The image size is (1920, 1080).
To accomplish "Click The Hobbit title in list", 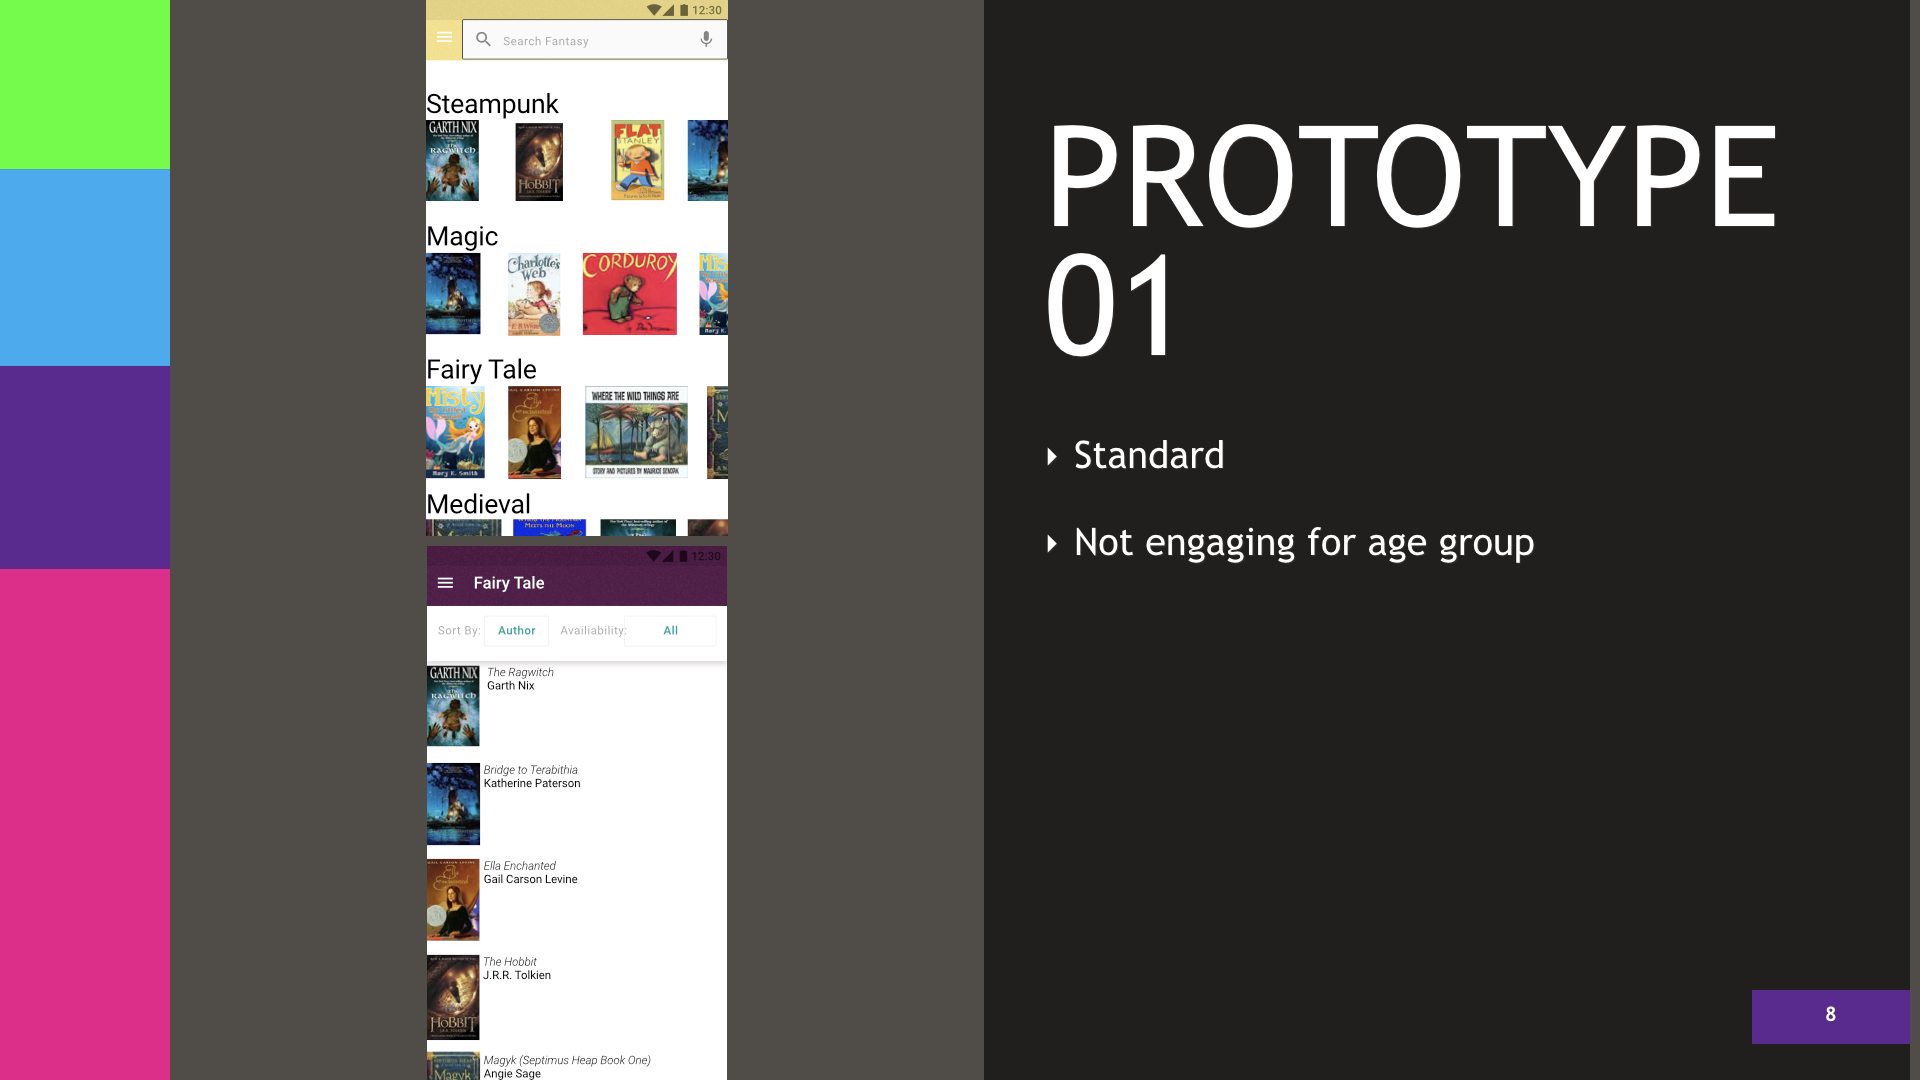I will click(510, 962).
